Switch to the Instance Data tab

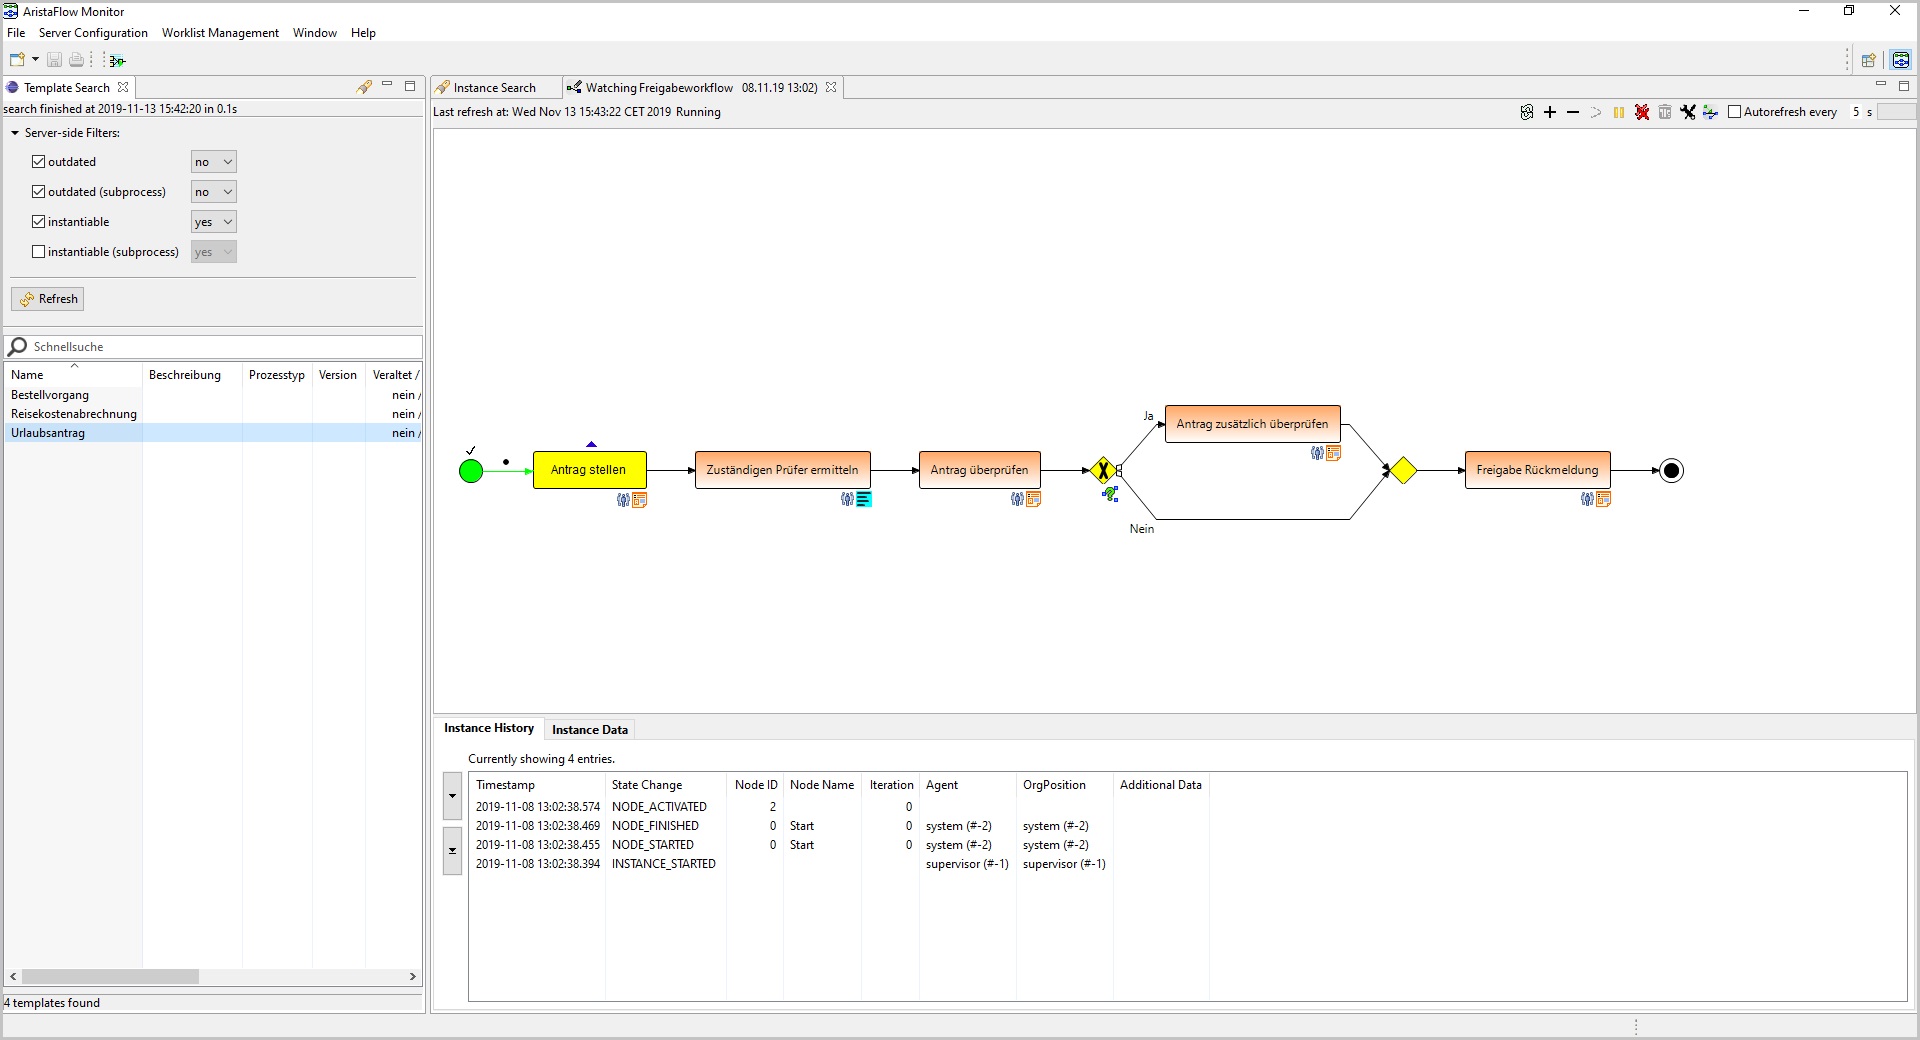click(589, 730)
